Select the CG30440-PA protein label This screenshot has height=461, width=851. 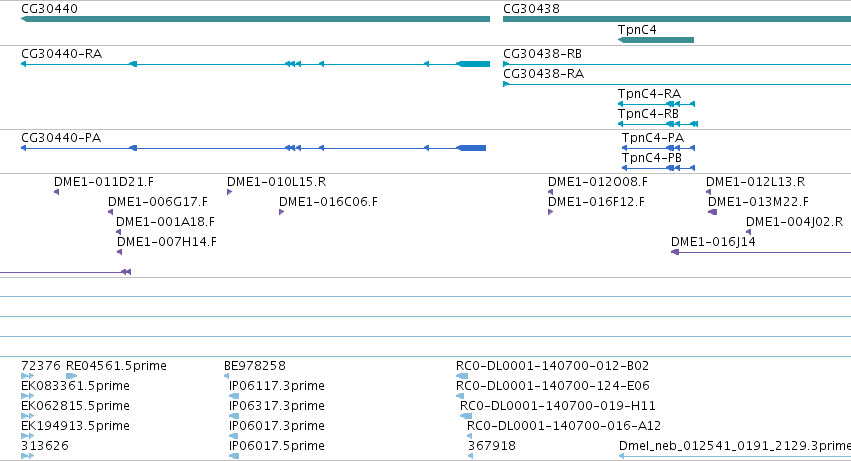click(61, 138)
